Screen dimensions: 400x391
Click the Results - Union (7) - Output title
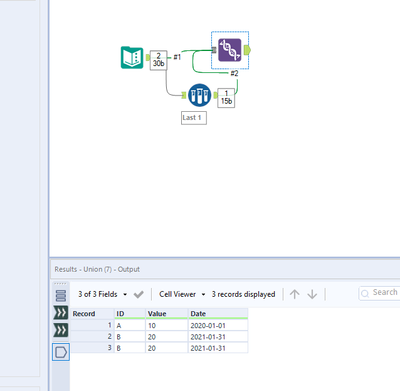(97, 269)
